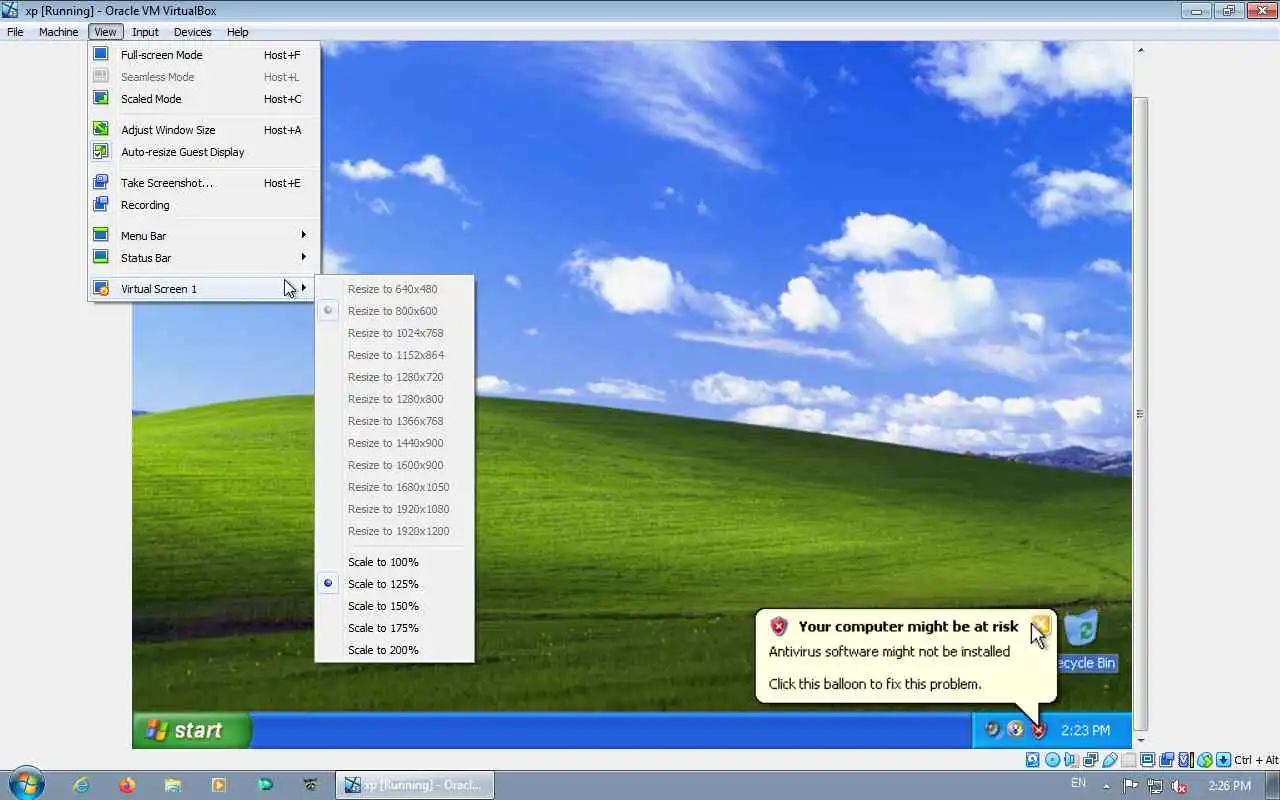Open the File menu
Viewport: 1280px width, 800px height.
(15, 32)
